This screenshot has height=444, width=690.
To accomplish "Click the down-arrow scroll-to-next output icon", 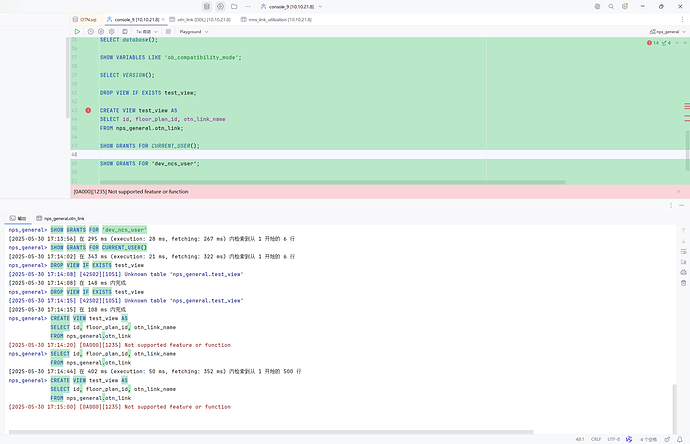I will point(683,241).
